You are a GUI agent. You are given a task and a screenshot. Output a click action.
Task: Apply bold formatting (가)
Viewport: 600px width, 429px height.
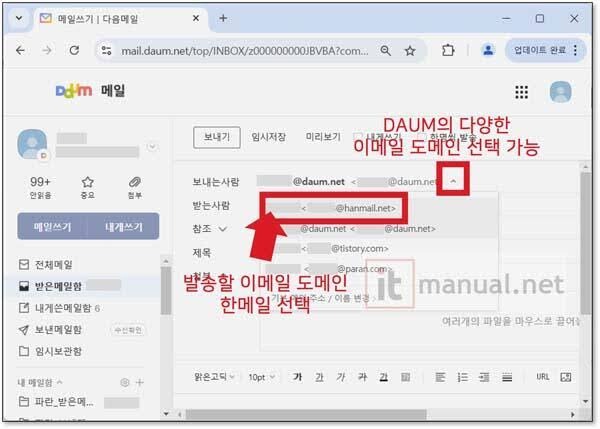297,377
